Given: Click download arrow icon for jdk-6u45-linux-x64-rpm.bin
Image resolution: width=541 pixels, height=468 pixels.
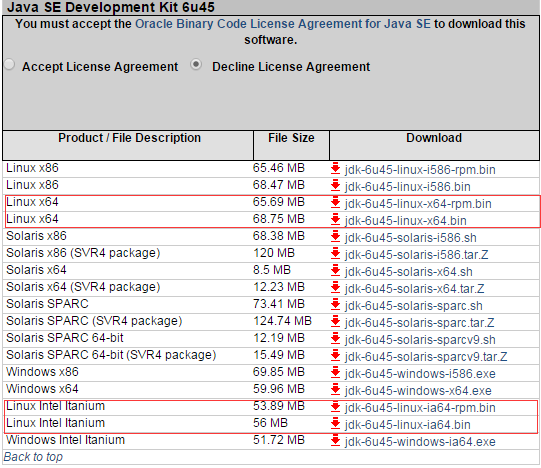Looking at the screenshot, I should click(x=335, y=202).
